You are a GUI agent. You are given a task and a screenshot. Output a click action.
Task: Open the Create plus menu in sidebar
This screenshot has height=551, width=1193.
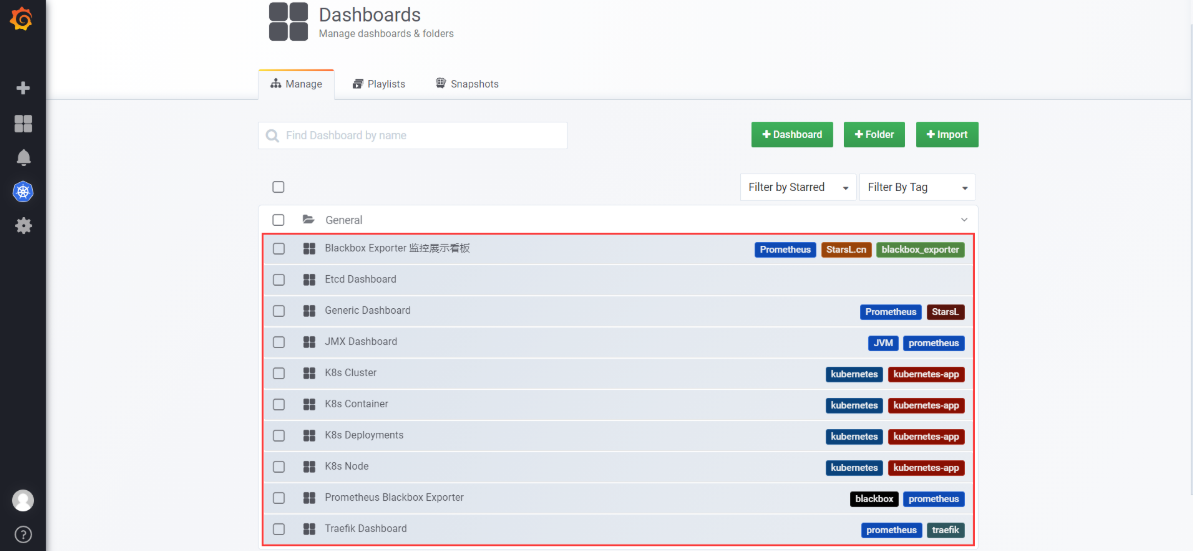click(23, 88)
